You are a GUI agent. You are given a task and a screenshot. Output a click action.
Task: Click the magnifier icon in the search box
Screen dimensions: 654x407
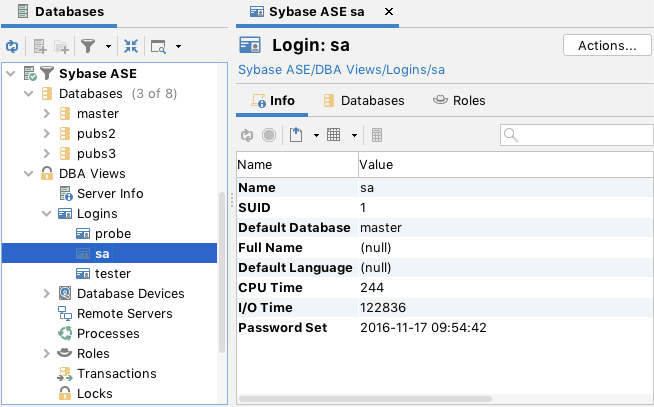(x=510, y=135)
